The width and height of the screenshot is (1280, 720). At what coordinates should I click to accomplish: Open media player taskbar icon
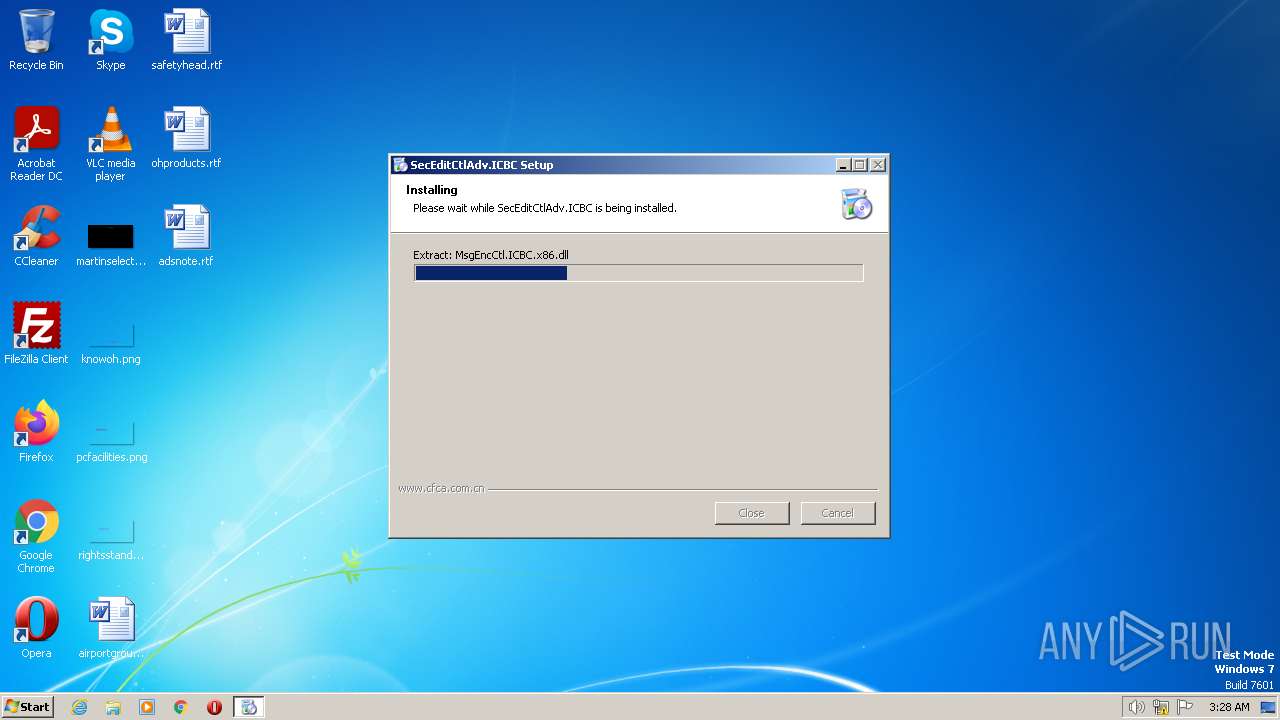(147, 707)
